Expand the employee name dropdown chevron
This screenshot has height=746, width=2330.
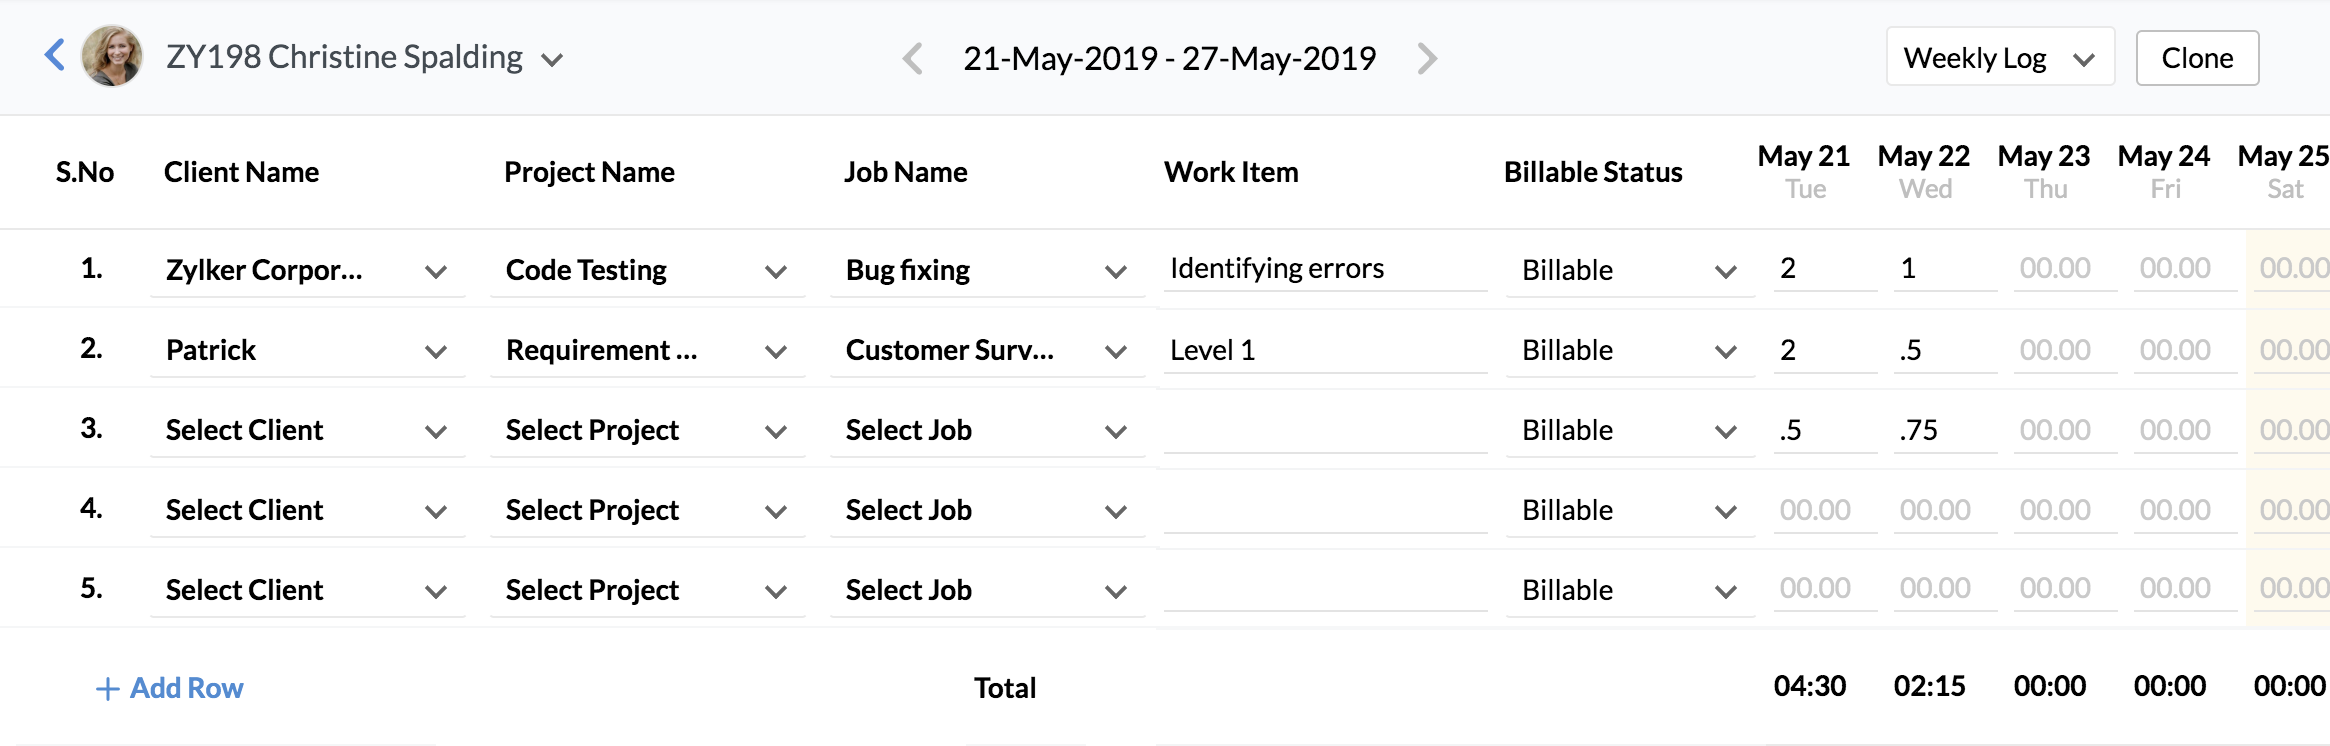coord(552,60)
